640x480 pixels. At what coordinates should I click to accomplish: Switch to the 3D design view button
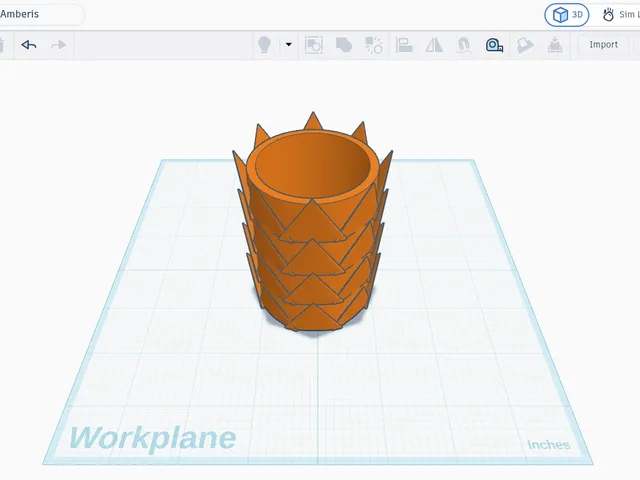(567, 15)
